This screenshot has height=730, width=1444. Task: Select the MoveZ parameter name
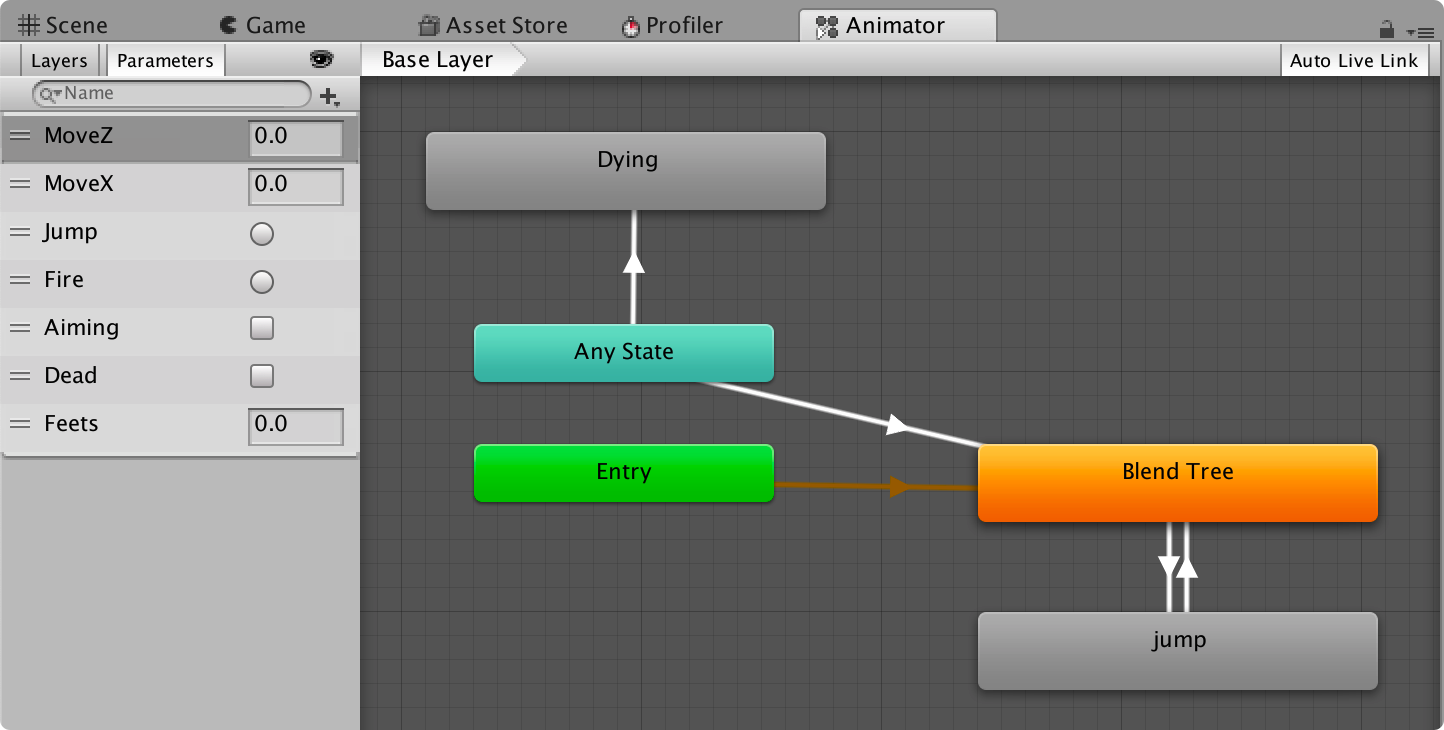(x=79, y=136)
